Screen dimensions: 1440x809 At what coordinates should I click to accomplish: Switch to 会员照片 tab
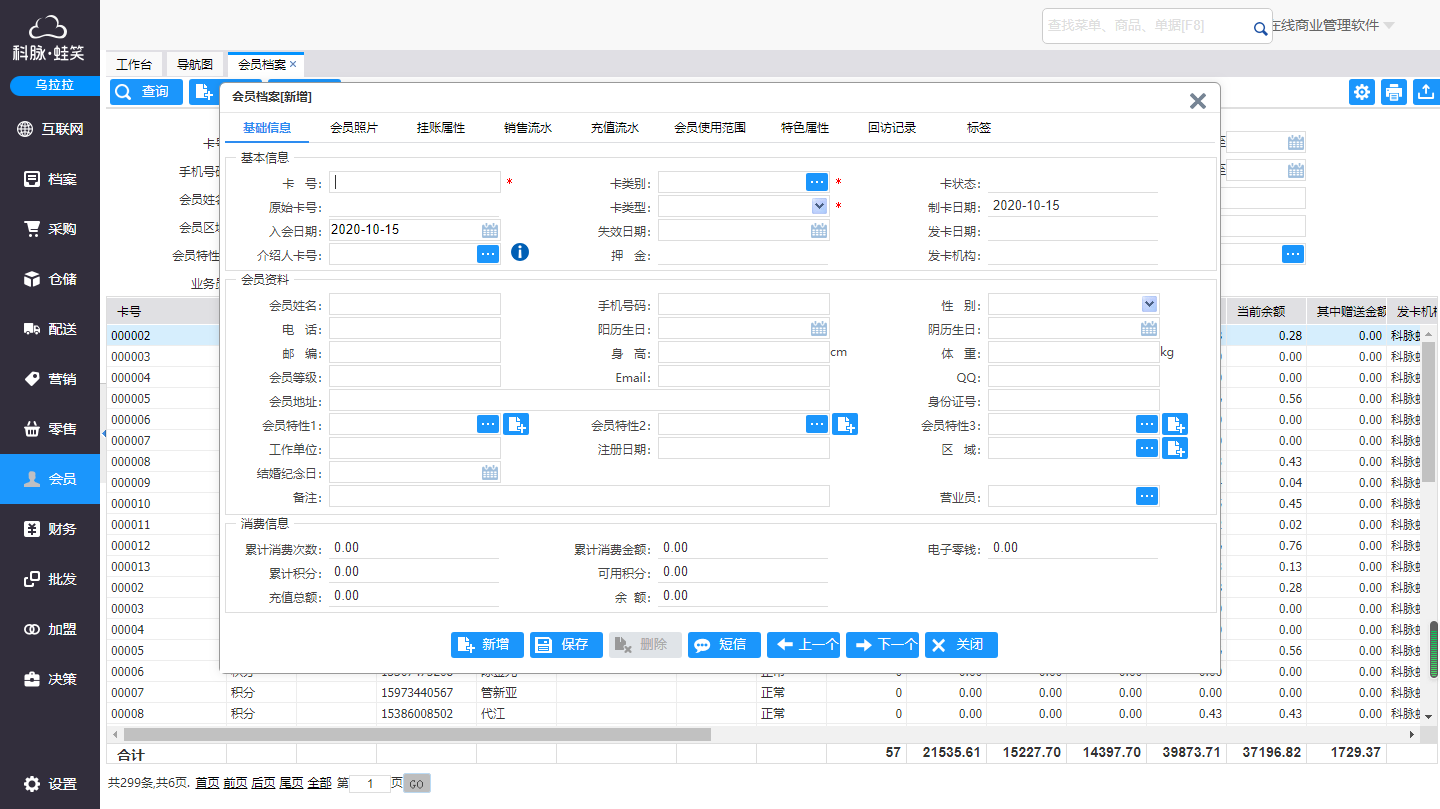pyautogui.click(x=354, y=128)
